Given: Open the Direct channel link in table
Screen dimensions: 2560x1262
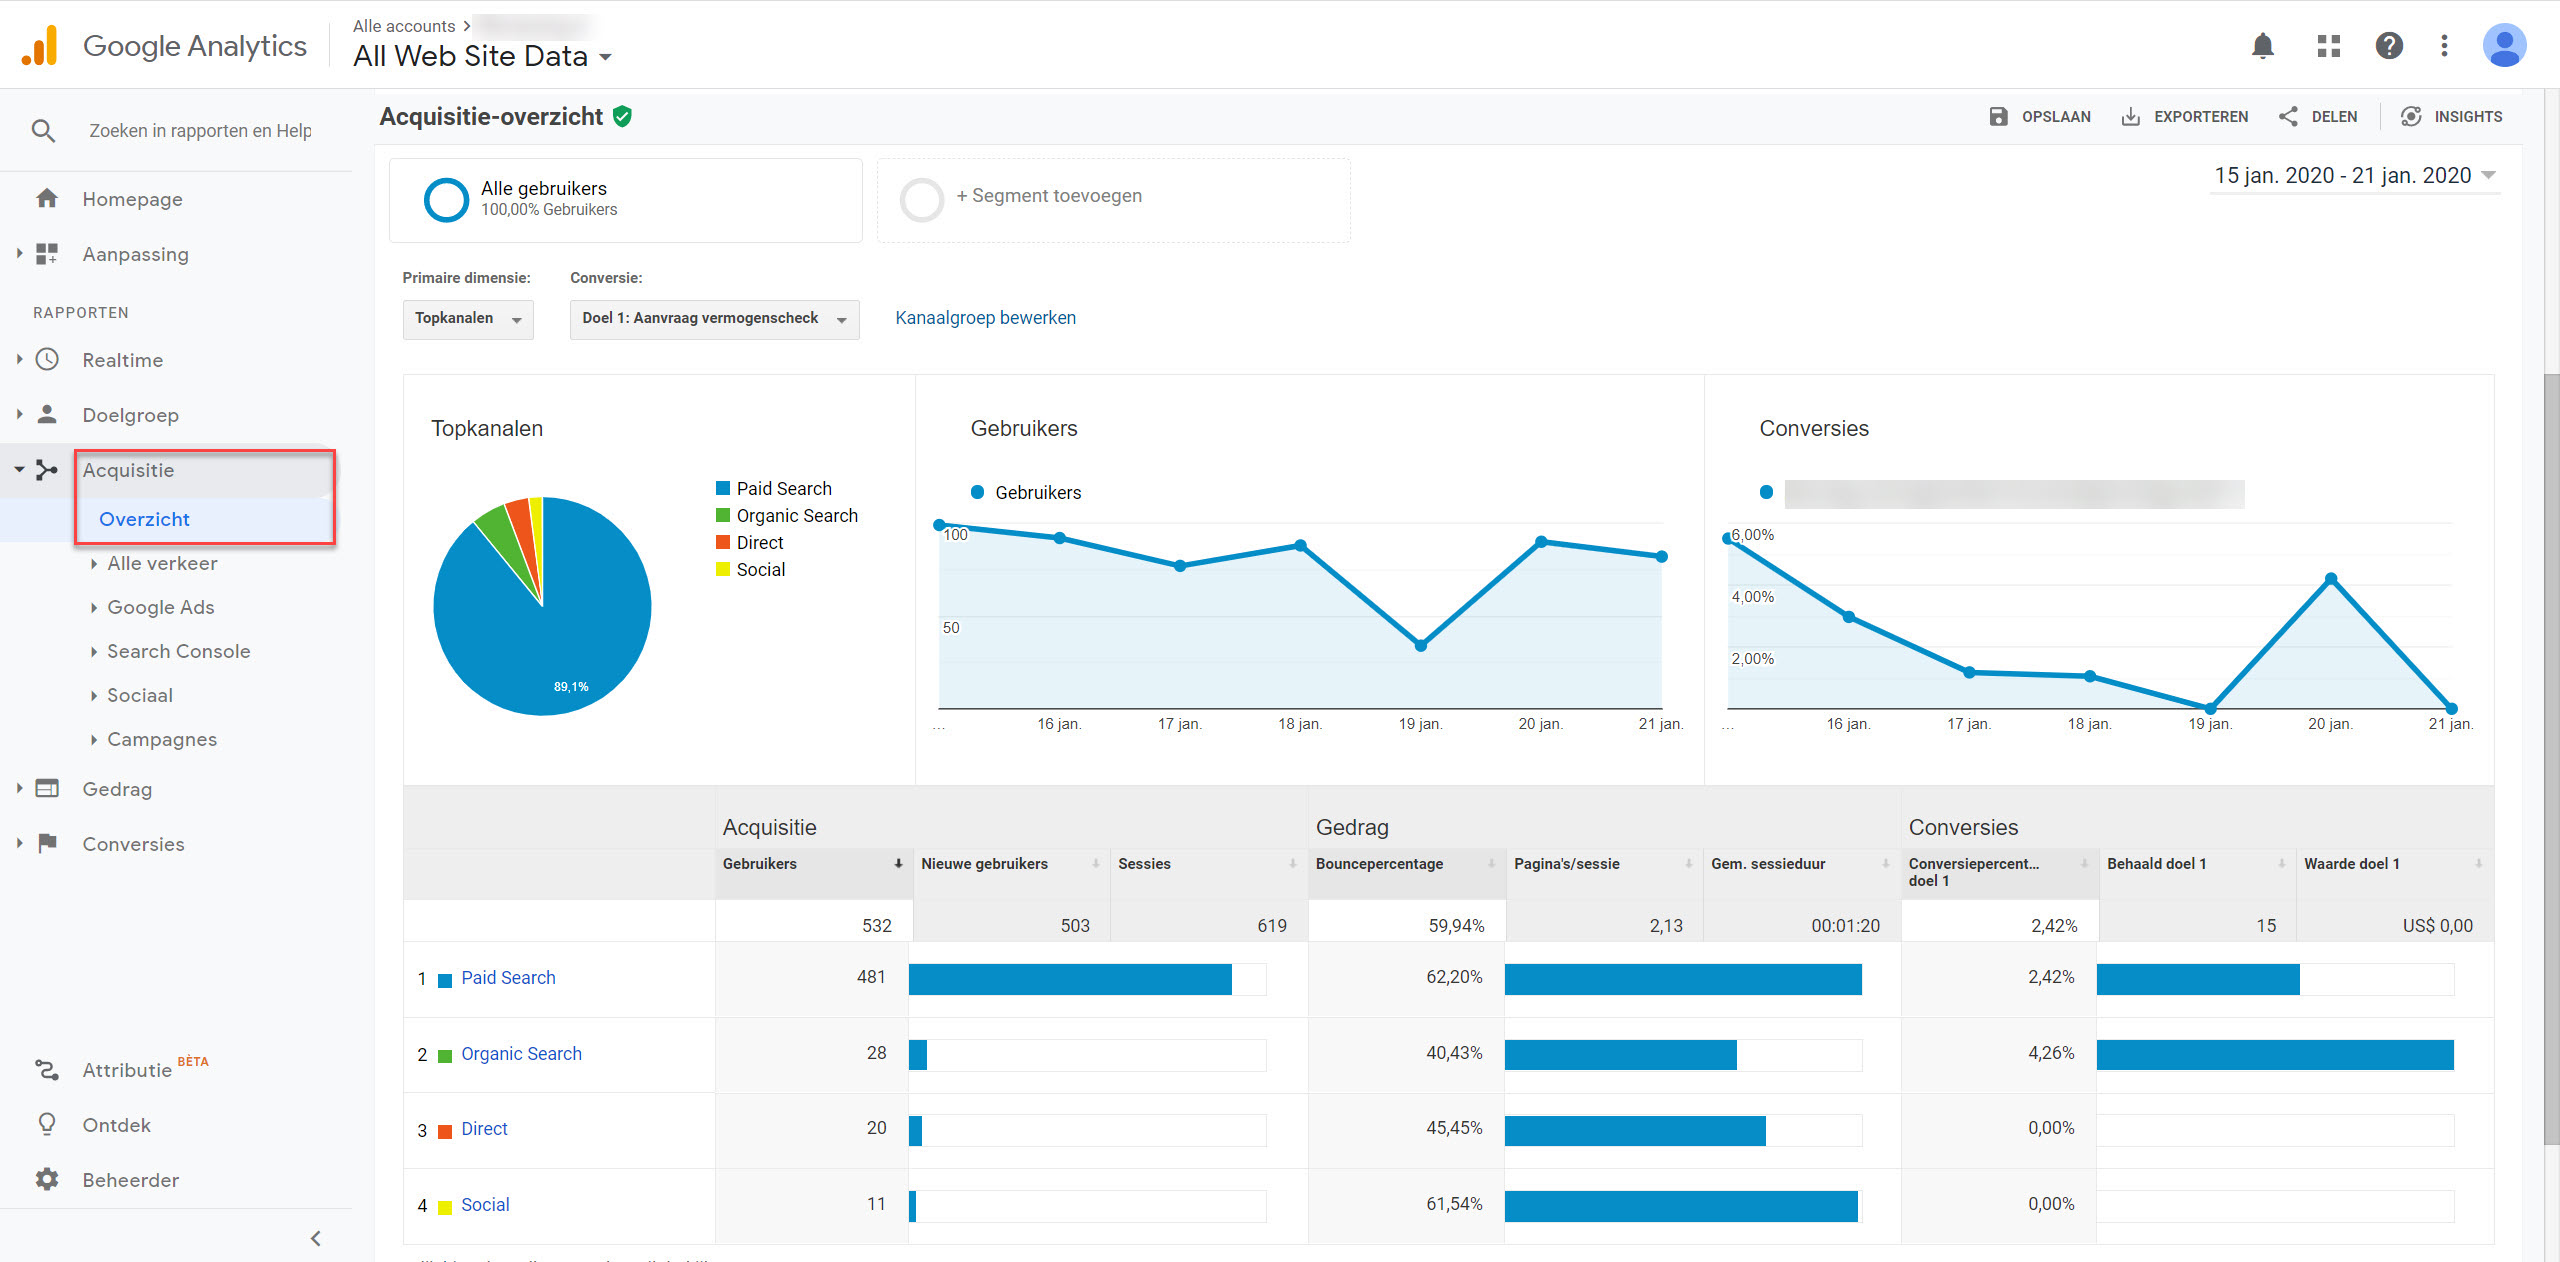Looking at the screenshot, I should (x=484, y=1129).
